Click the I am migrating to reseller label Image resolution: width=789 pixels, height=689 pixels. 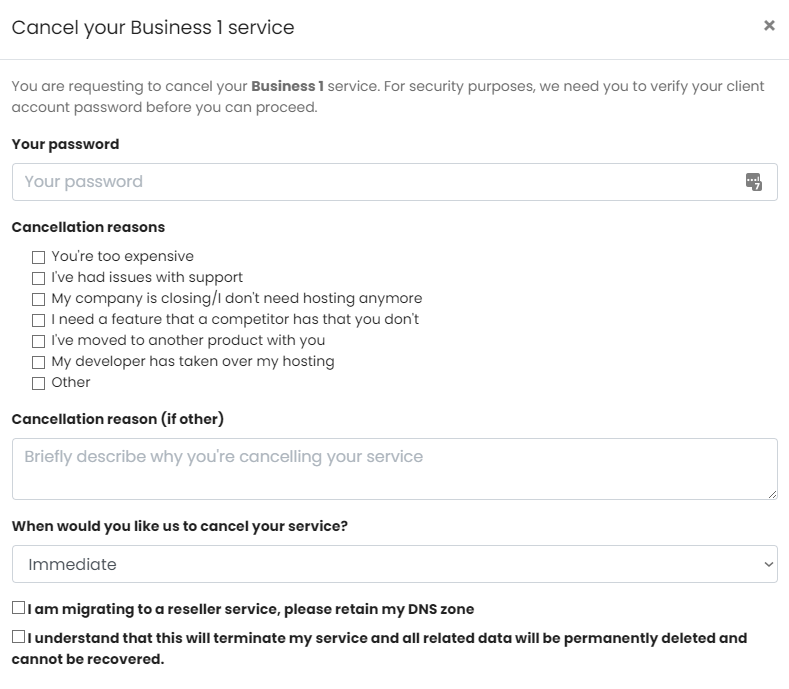[x=251, y=609]
